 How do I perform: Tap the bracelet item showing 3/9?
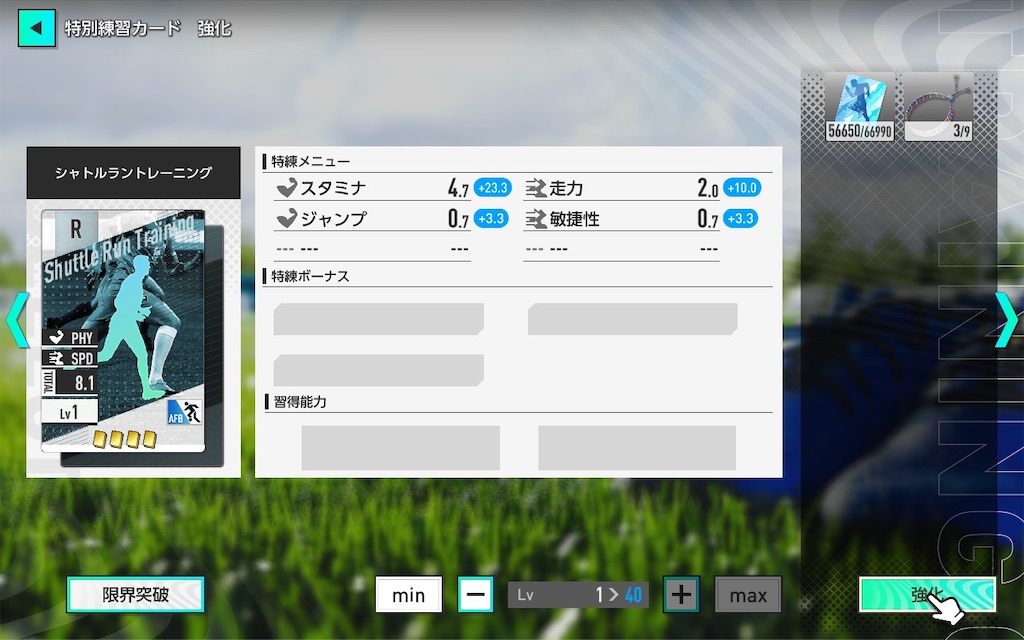point(938,107)
